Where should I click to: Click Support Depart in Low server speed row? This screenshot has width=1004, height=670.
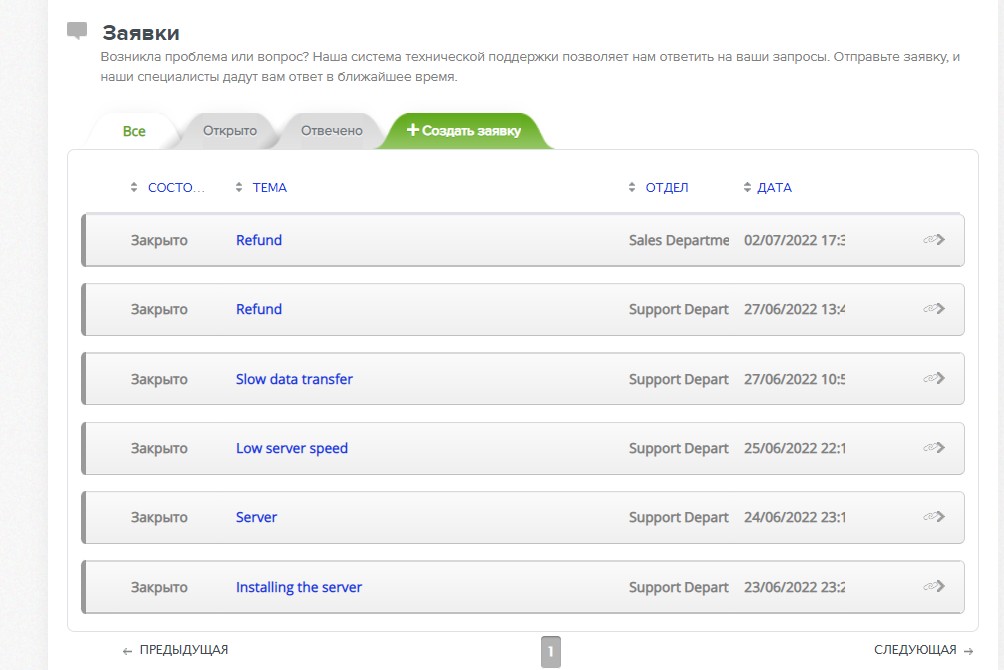tap(679, 448)
